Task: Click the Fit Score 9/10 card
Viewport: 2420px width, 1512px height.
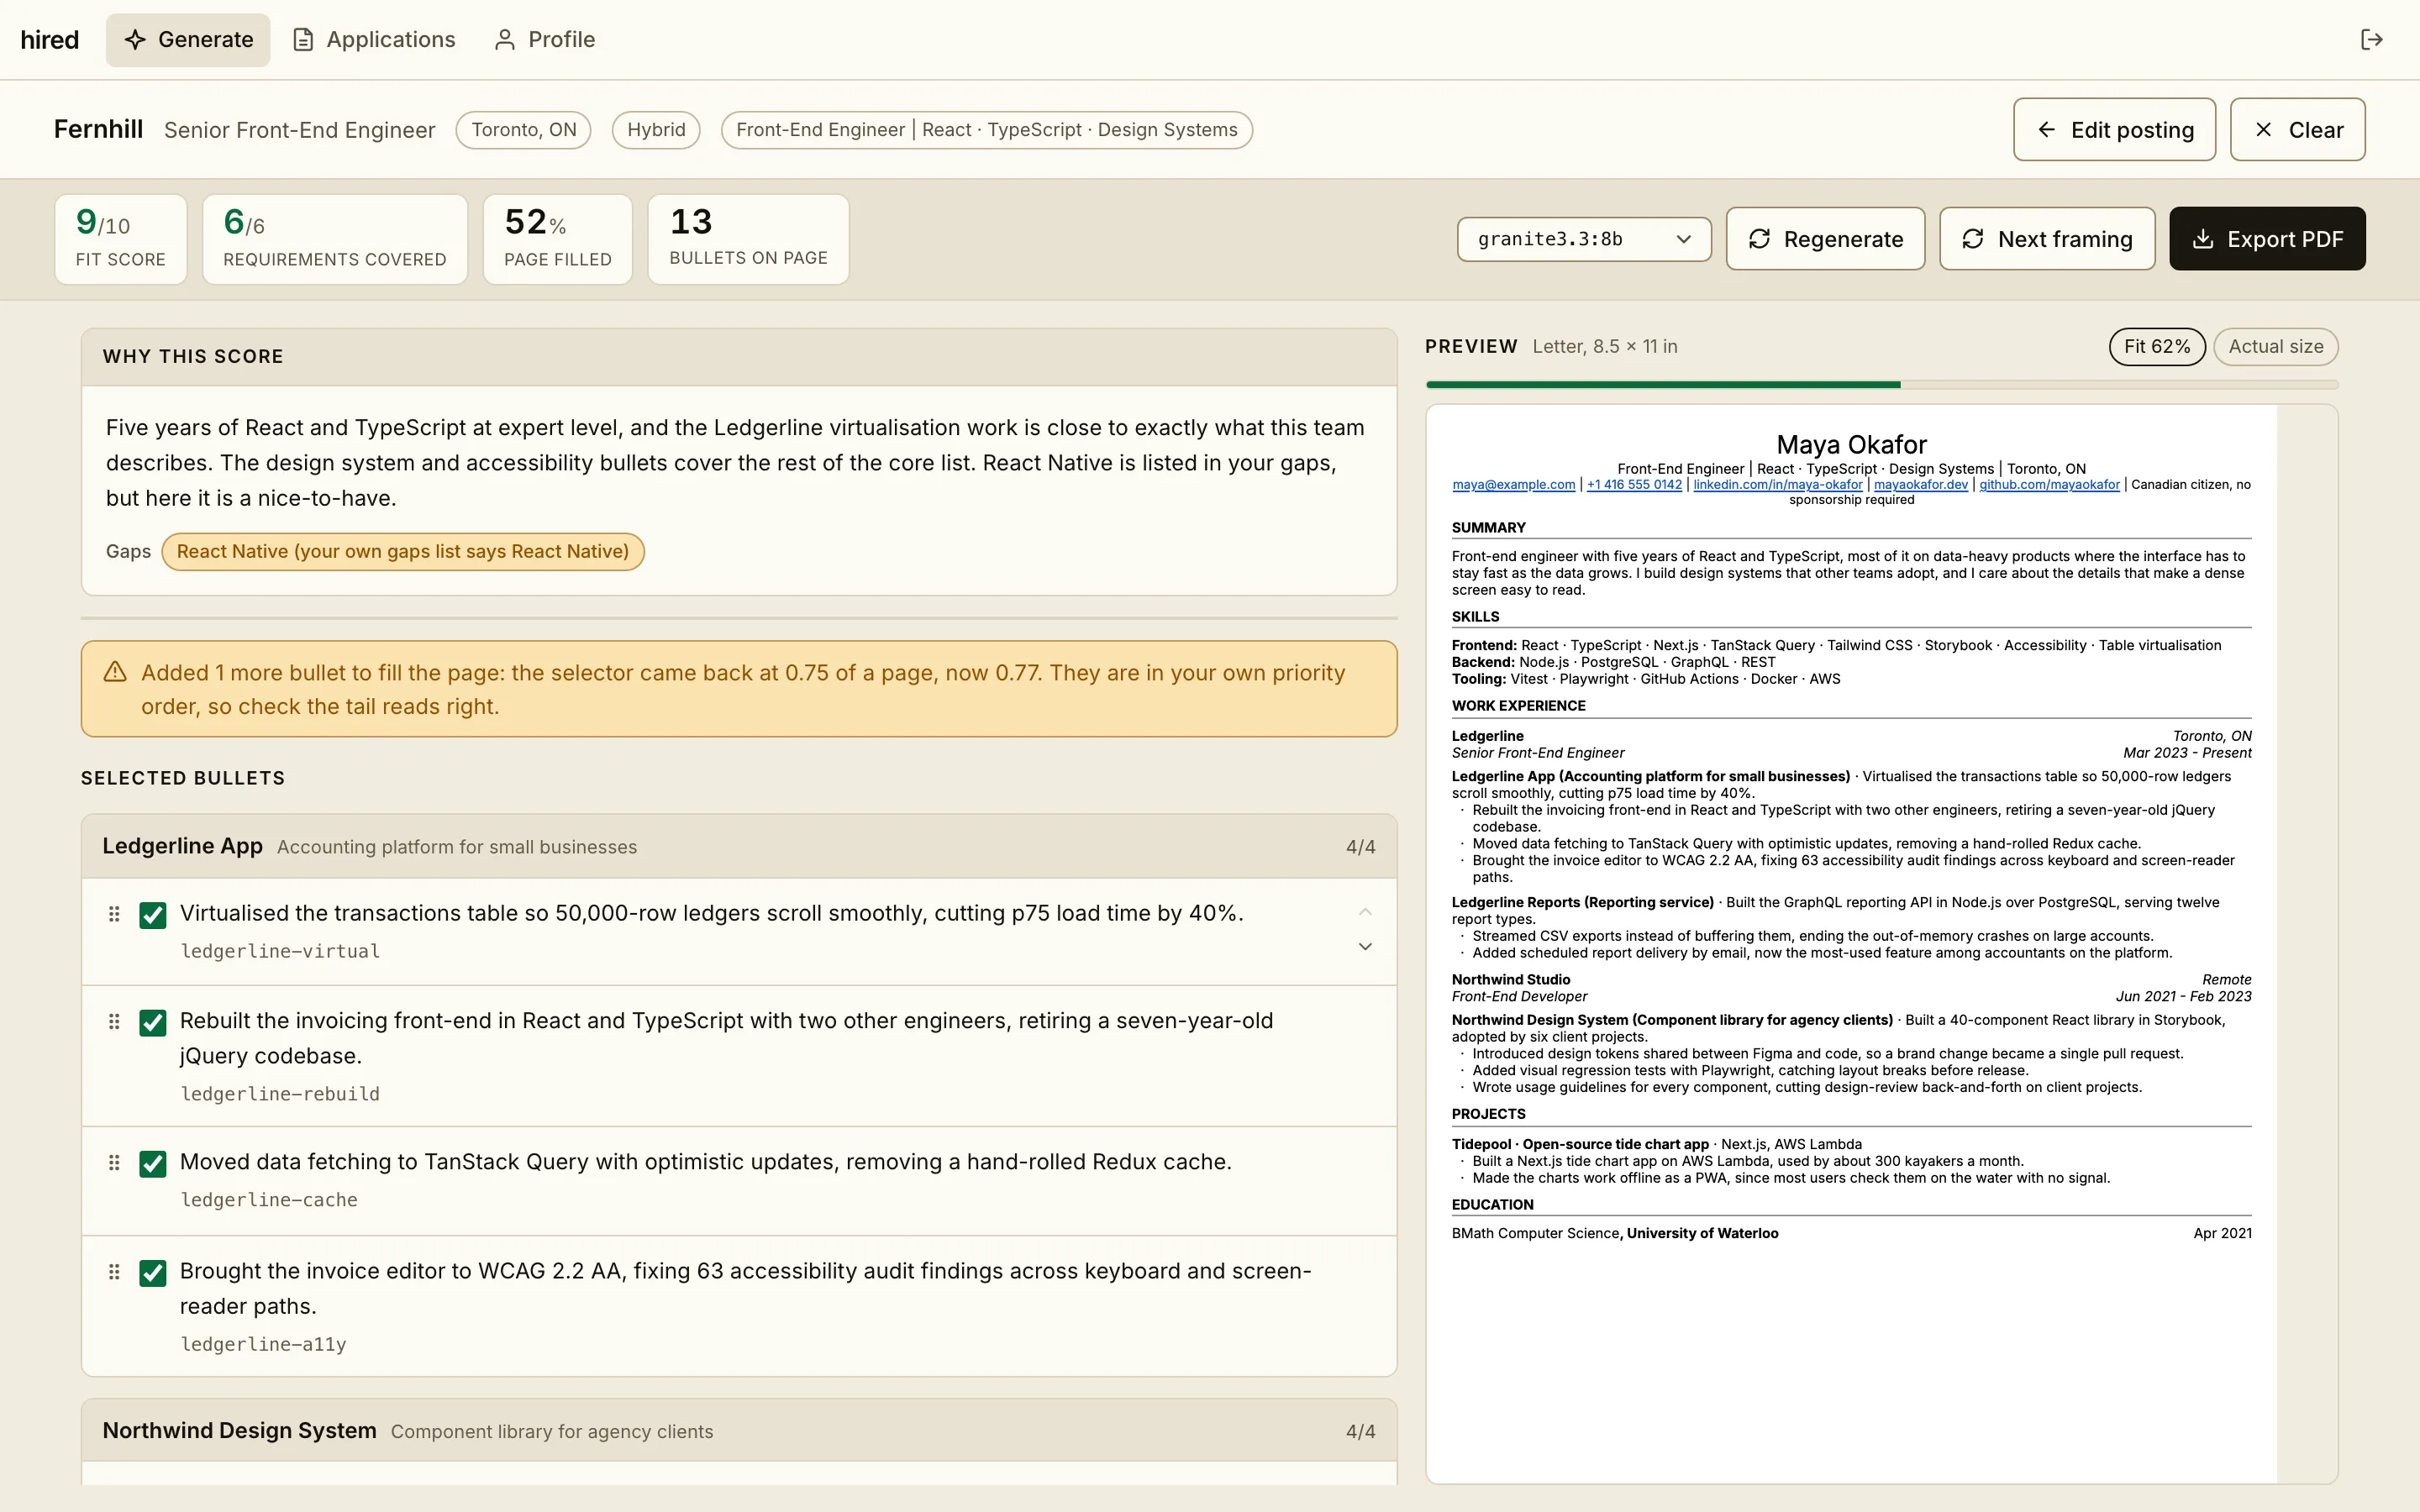Action: 121,239
